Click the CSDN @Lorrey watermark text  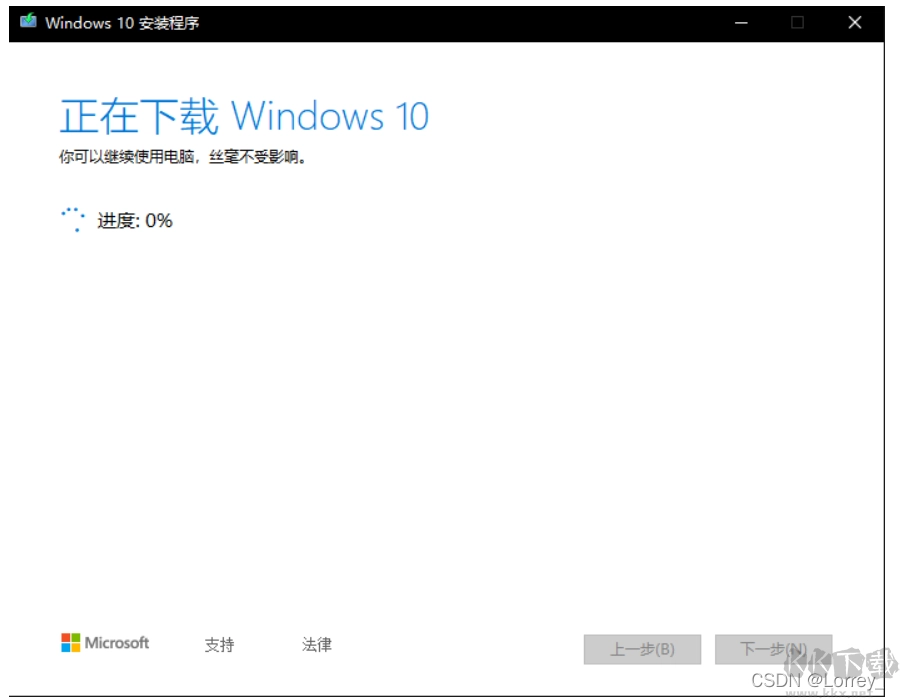pos(811,681)
